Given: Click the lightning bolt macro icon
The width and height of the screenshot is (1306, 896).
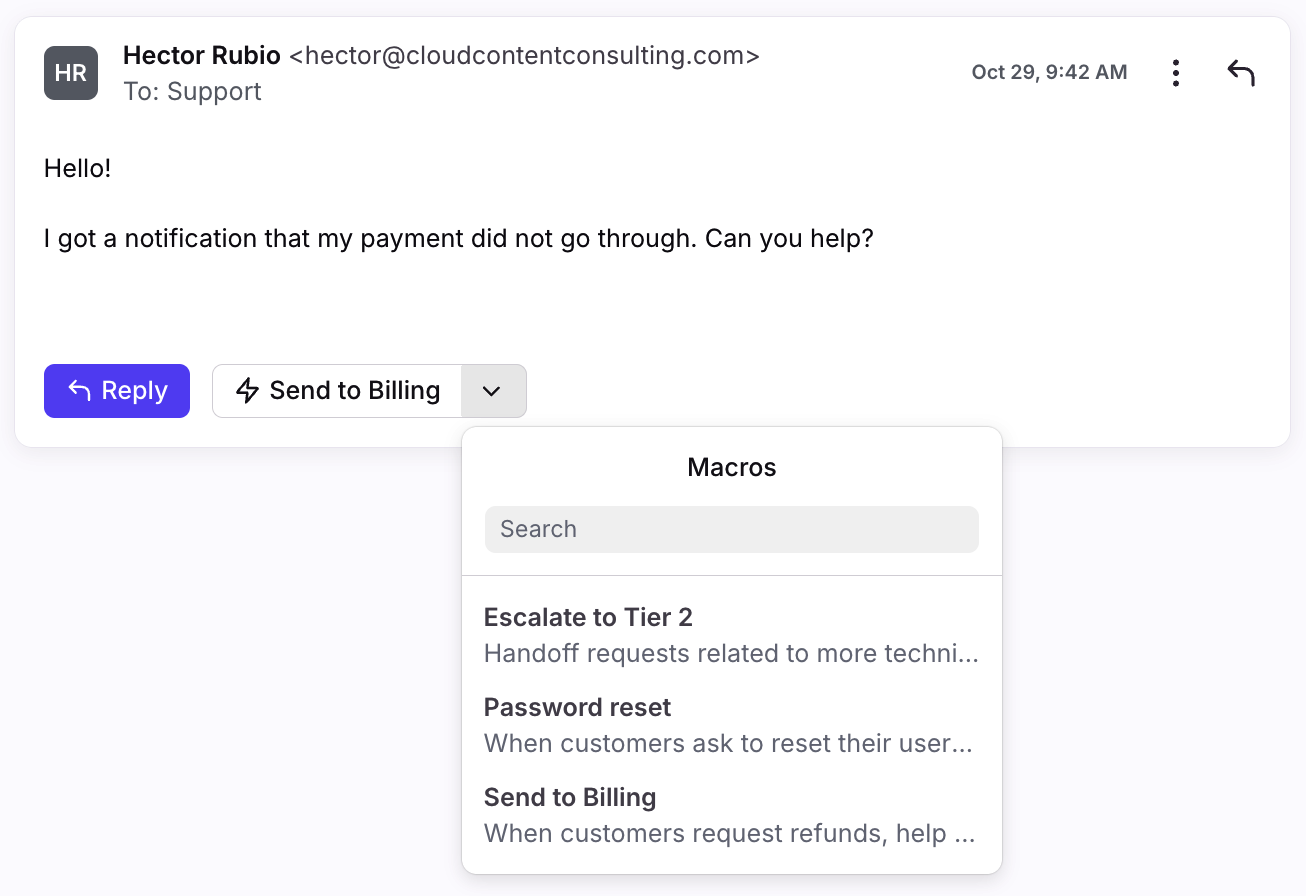Looking at the screenshot, I should [x=247, y=390].
